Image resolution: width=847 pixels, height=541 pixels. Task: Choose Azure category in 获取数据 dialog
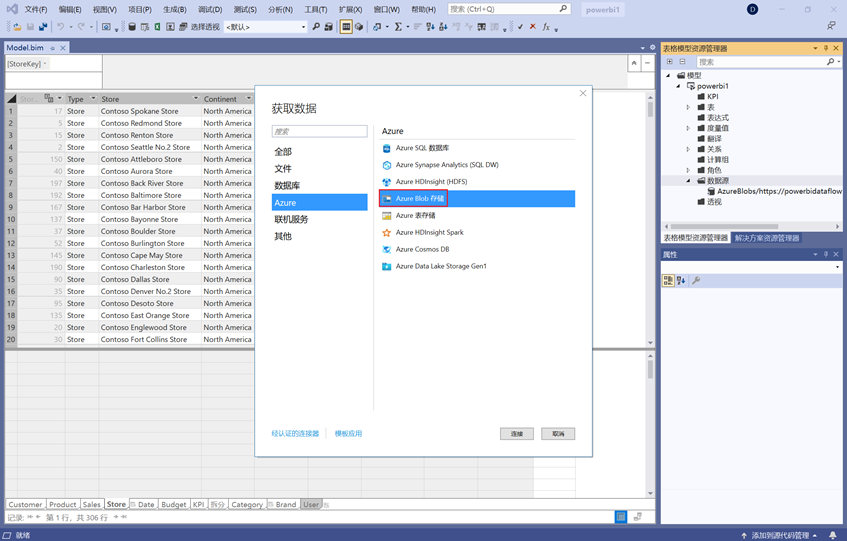point(319,202)
